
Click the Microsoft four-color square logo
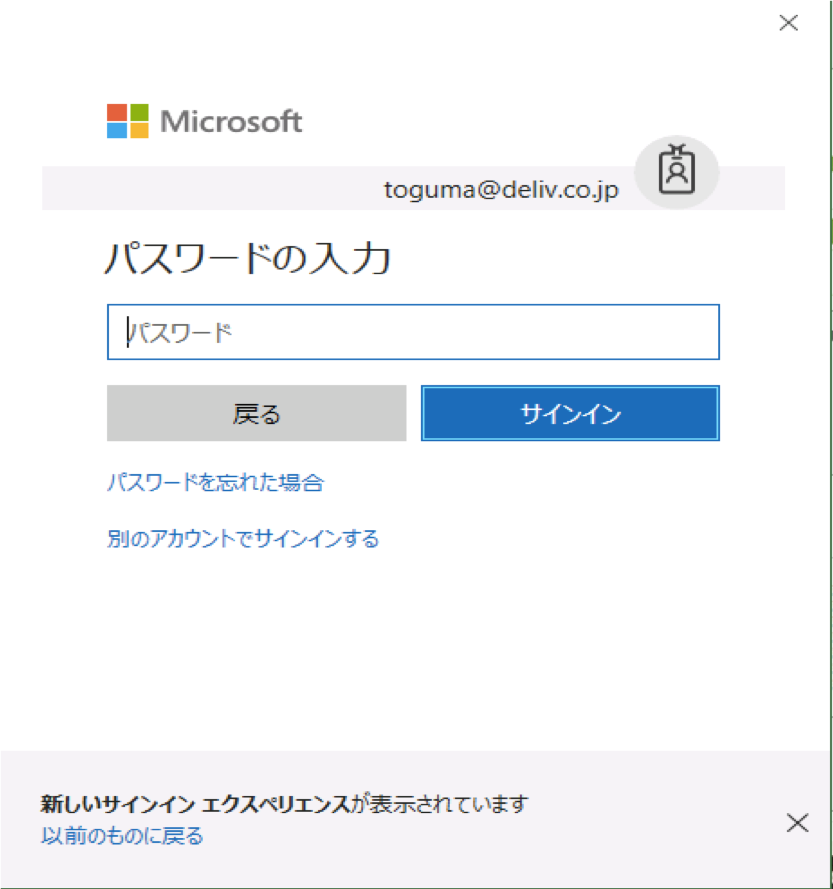[x=127, y=121]
